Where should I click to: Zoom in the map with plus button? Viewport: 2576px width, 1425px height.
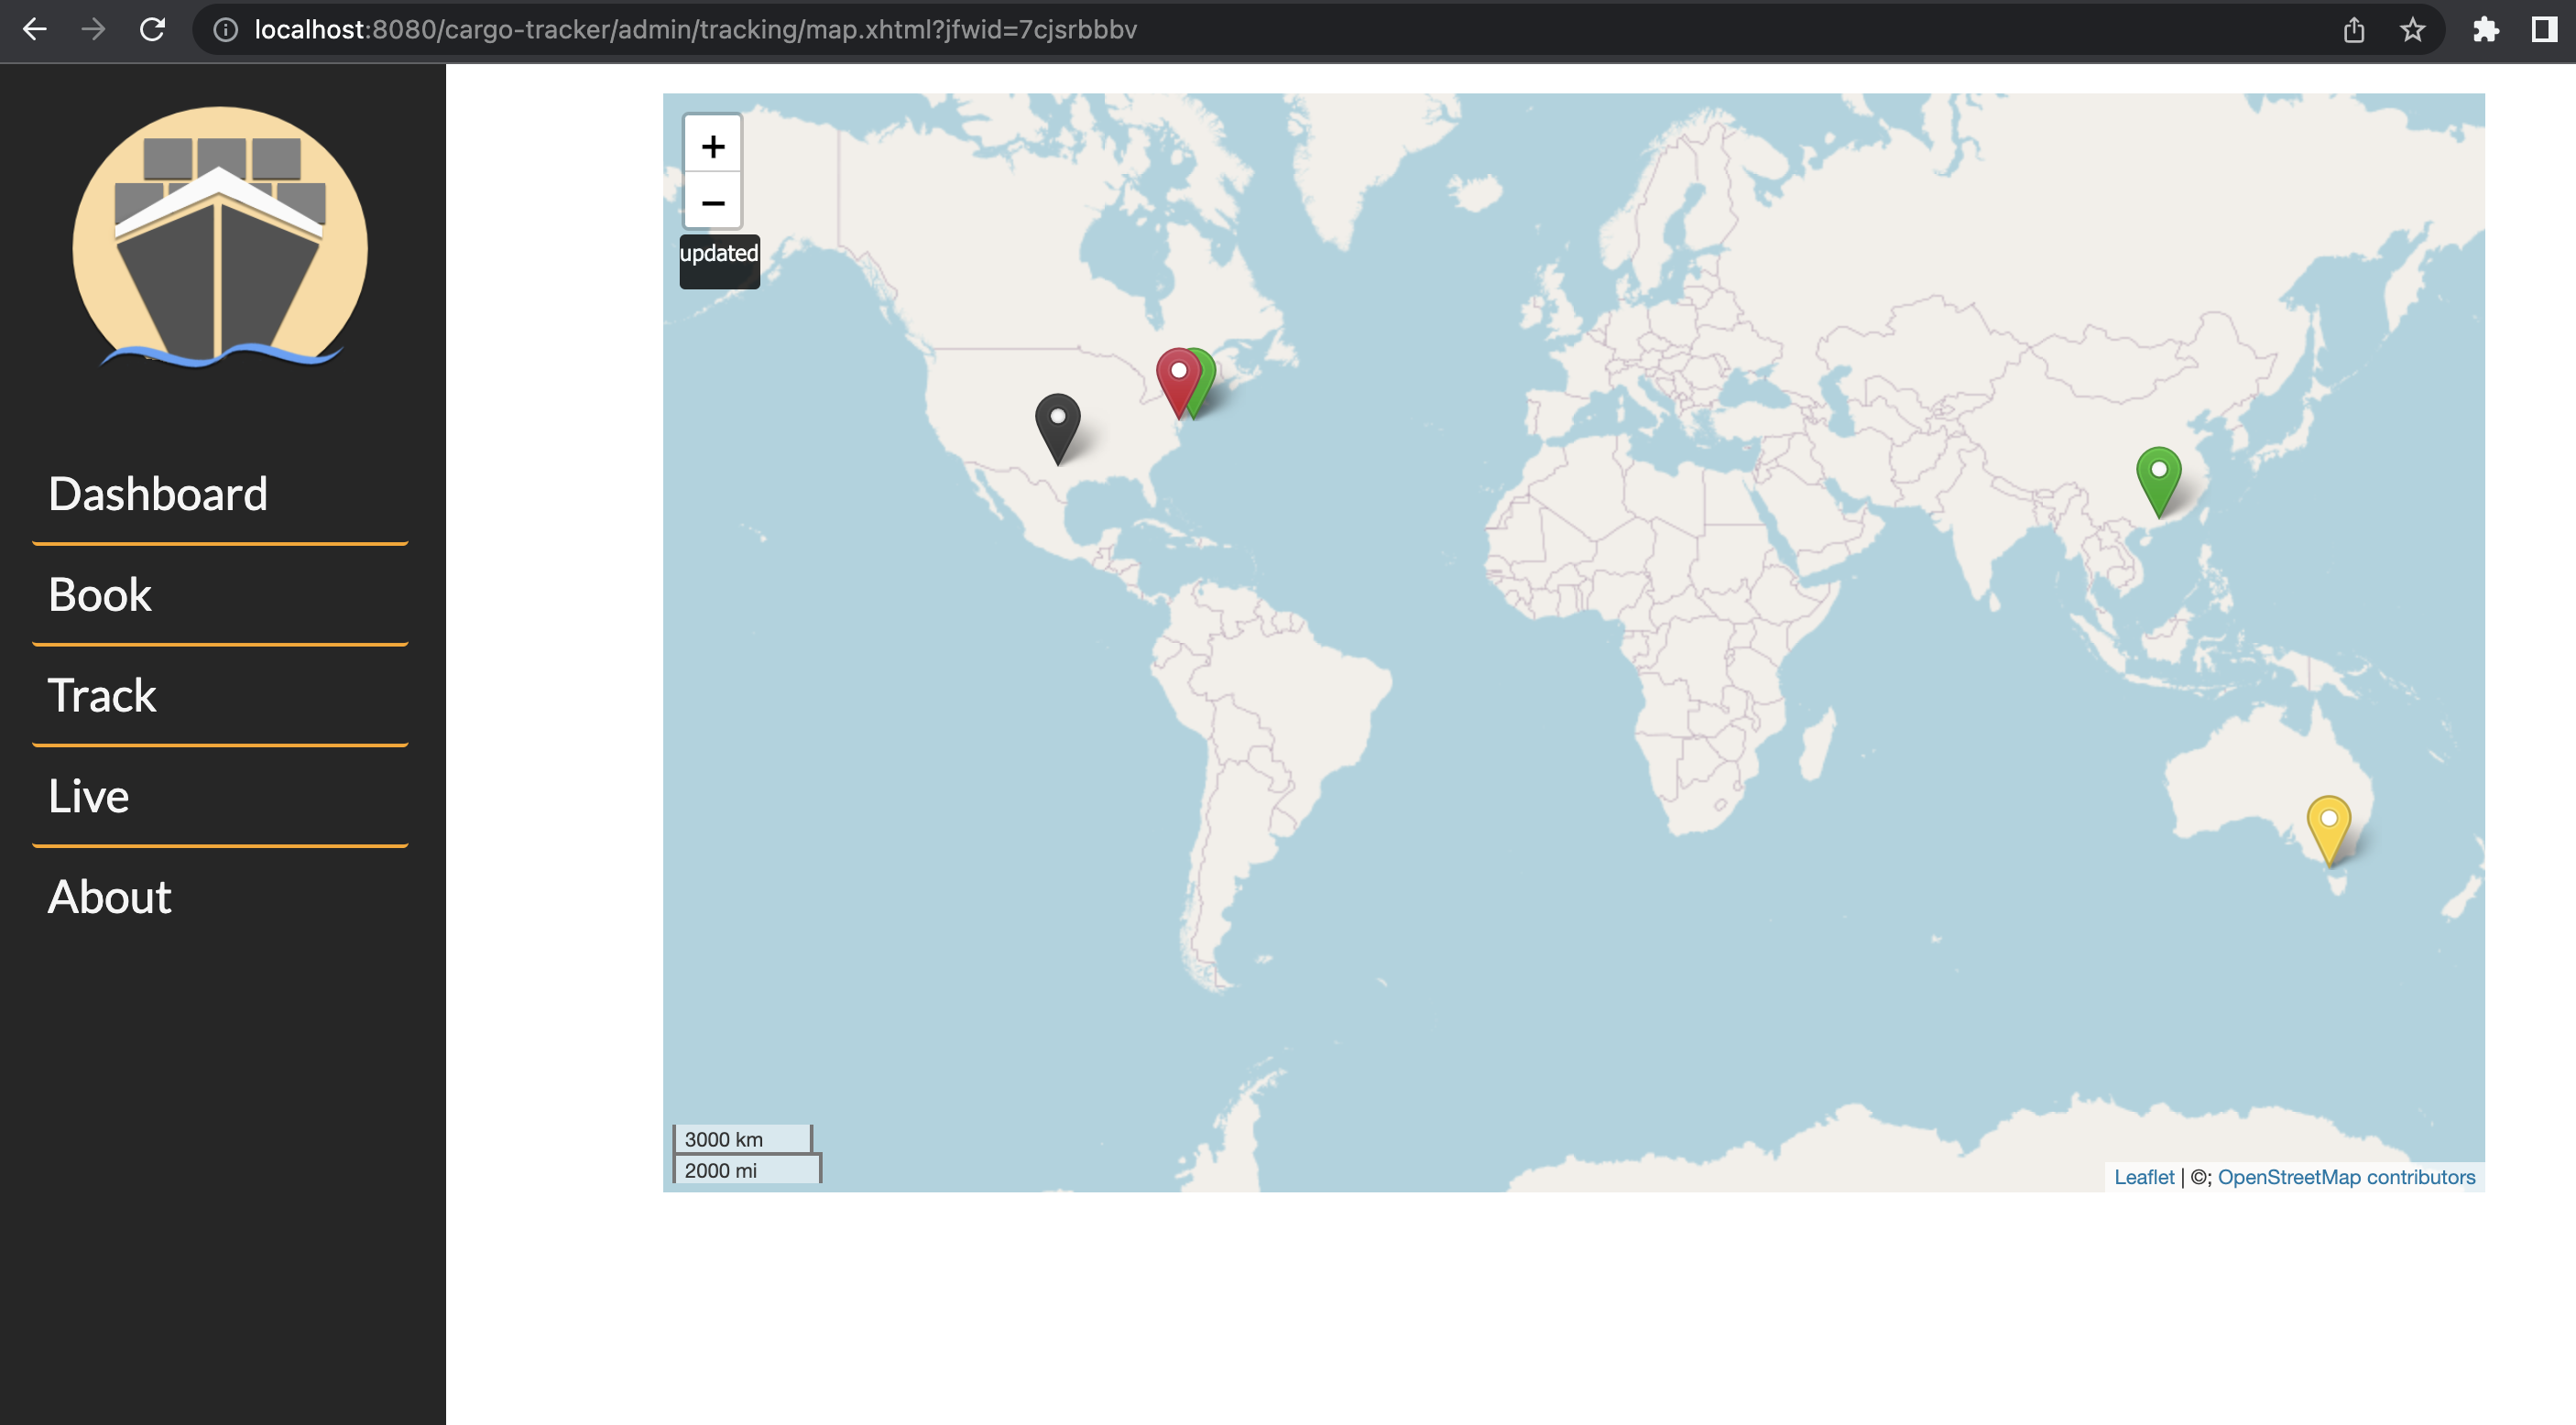tap(712, 147)
